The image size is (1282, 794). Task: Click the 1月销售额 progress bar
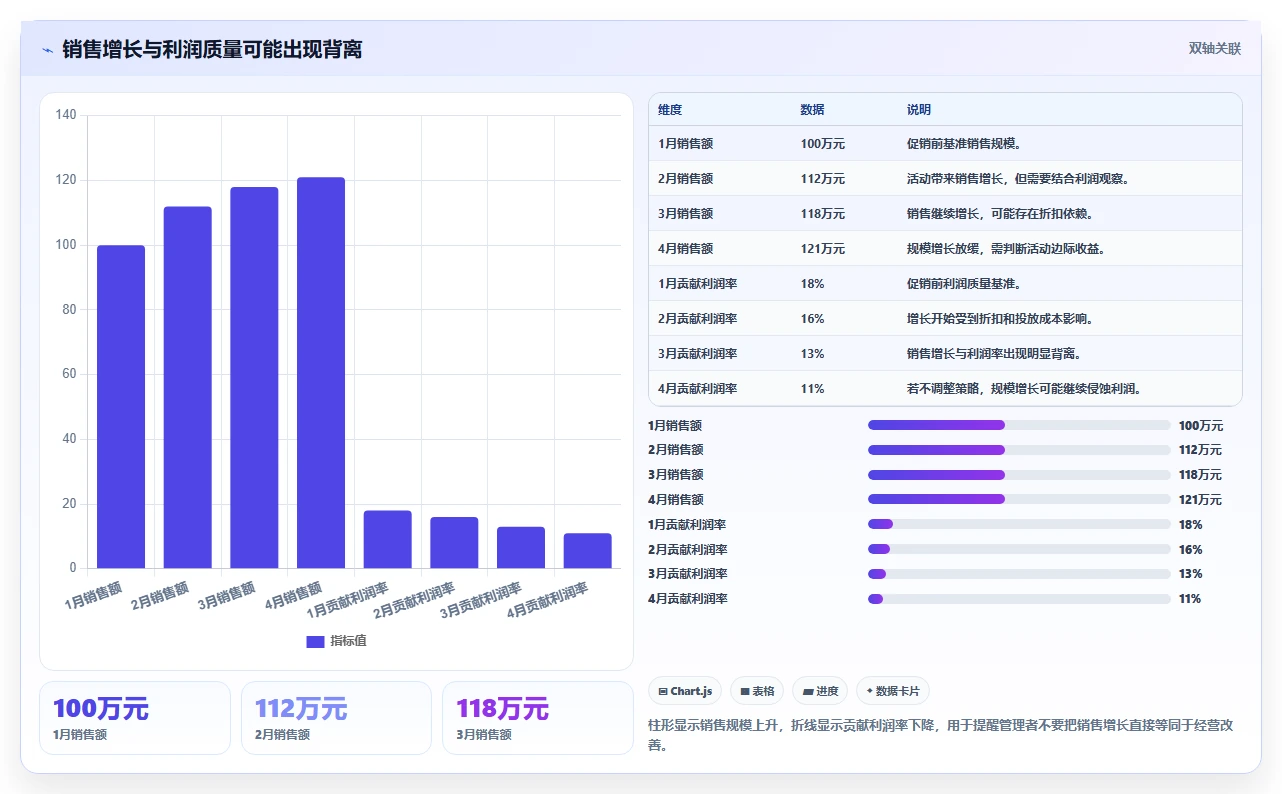tap(1019, 425)
